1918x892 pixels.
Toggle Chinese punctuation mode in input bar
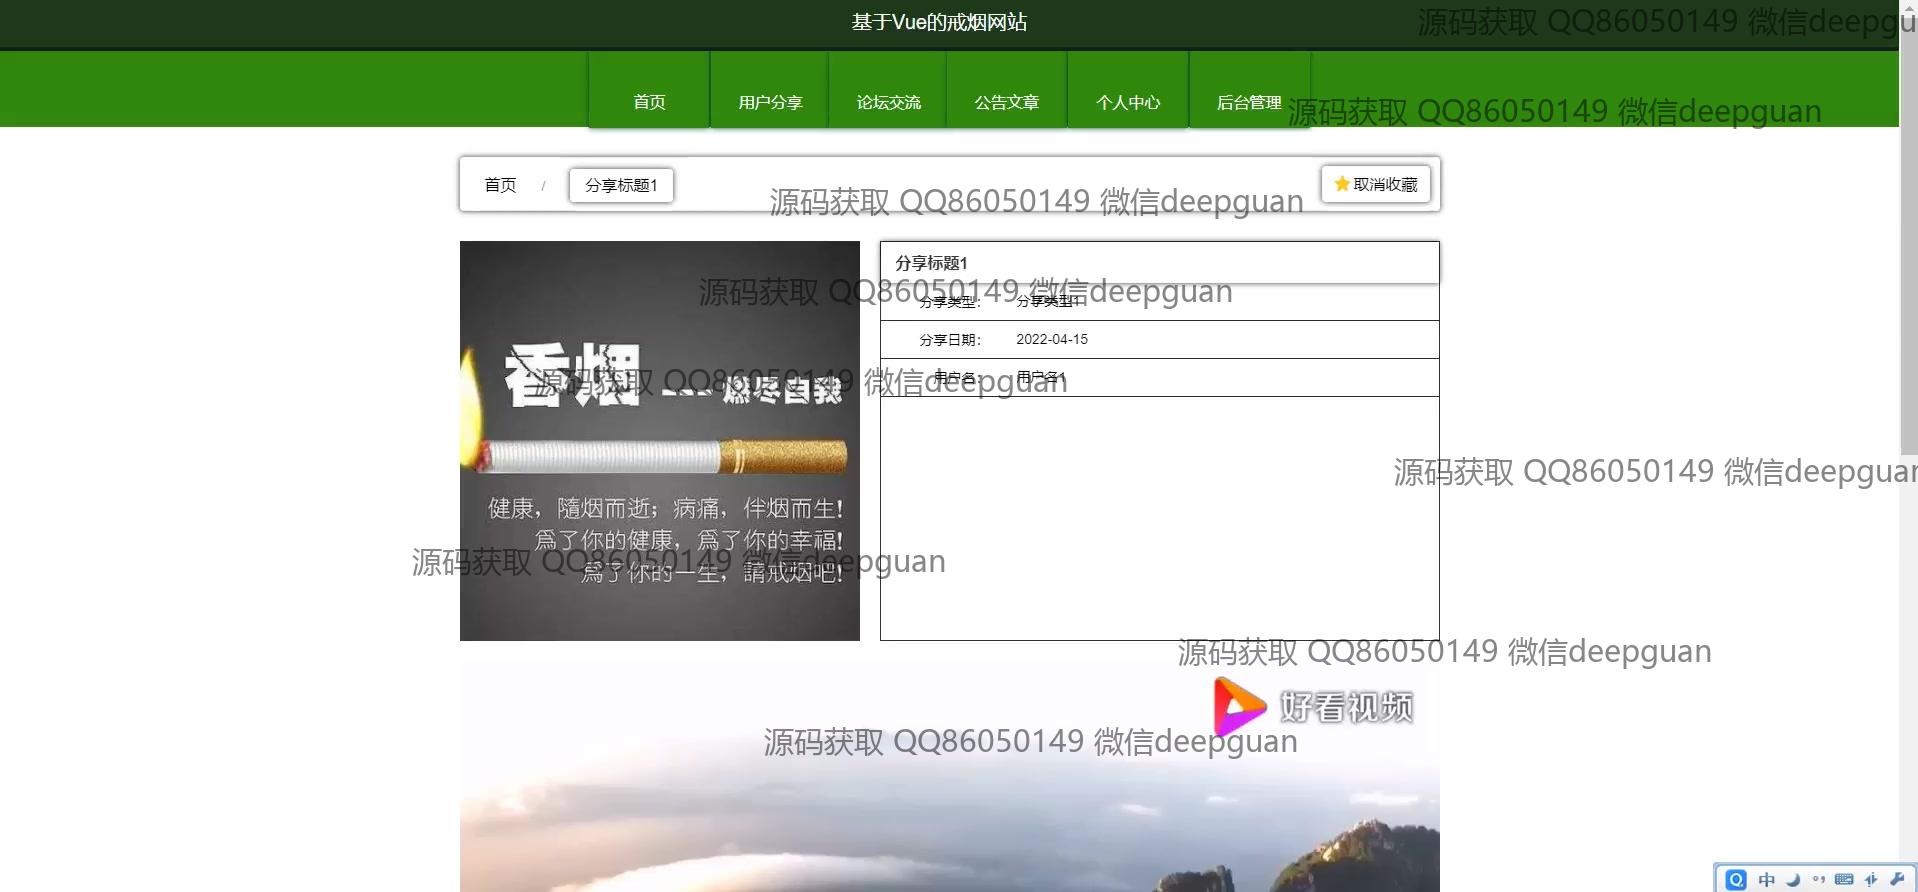[x=1818, y=879]
